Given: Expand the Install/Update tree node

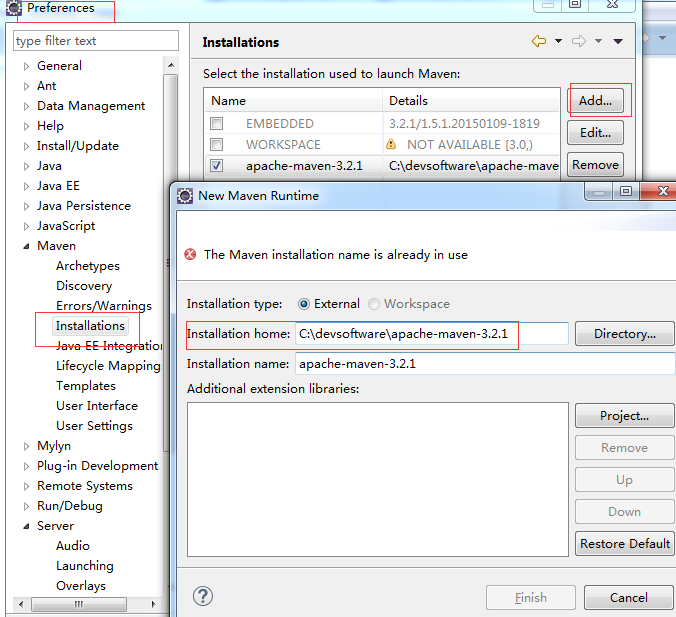Looking at the screenshot, I should point(26,147).
